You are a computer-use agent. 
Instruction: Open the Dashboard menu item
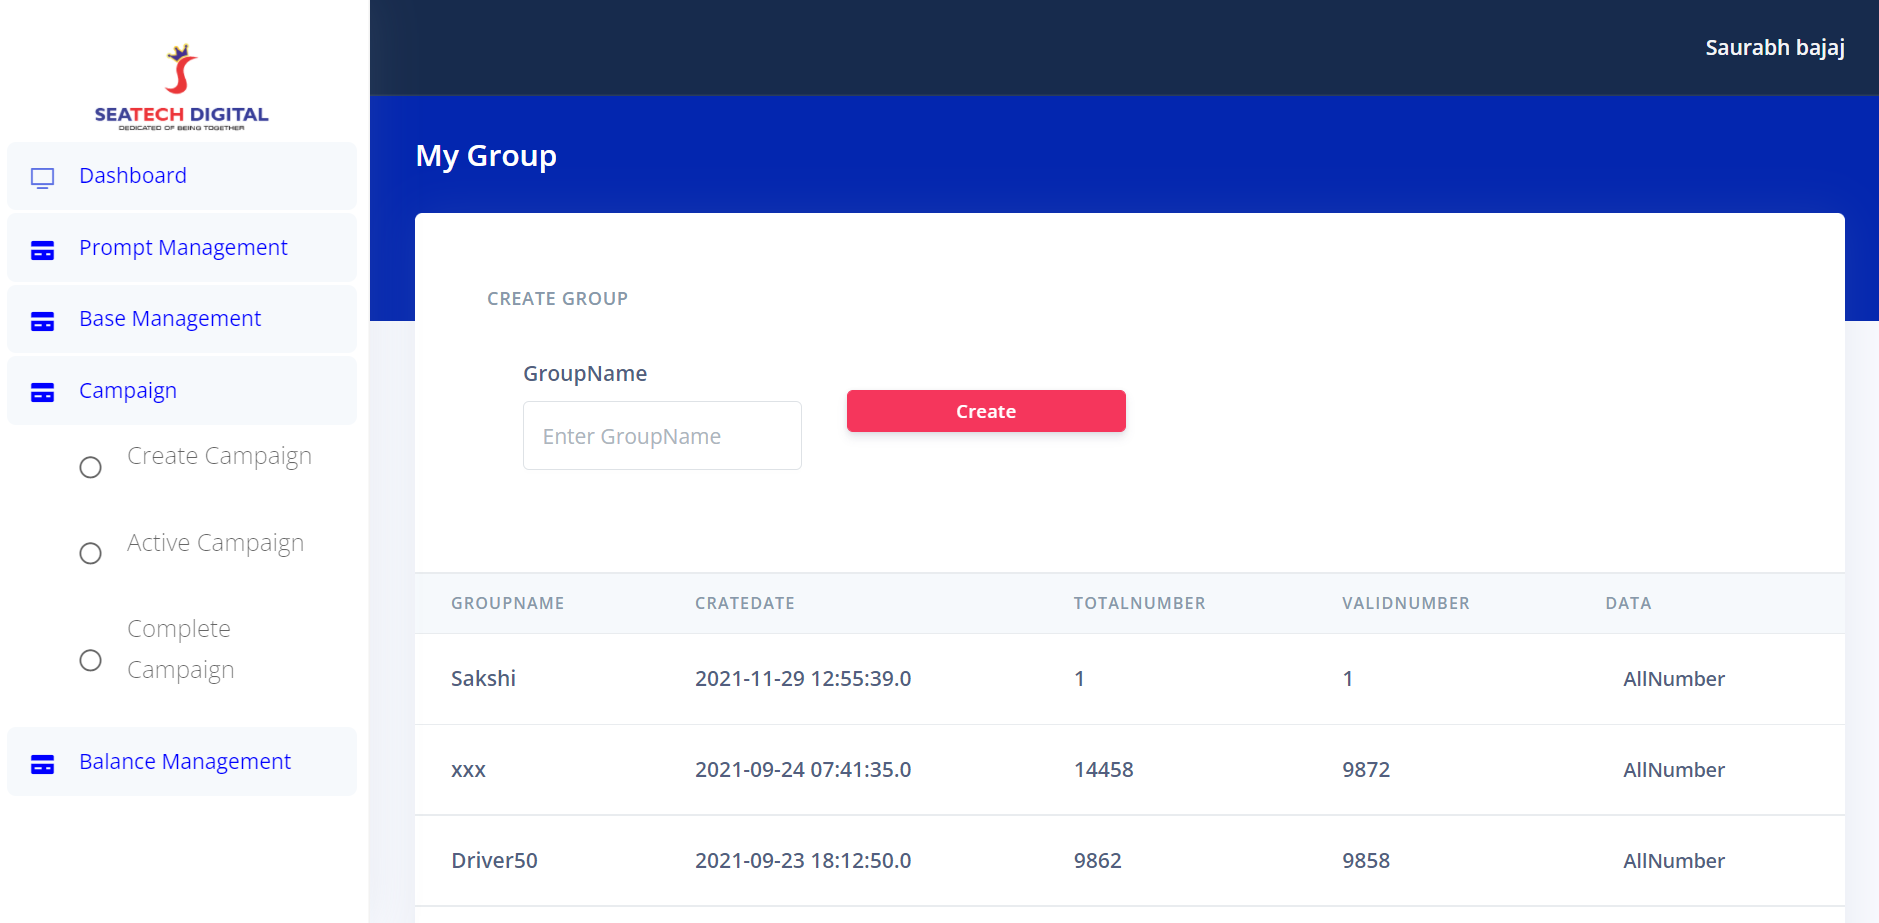click(133, 176)
